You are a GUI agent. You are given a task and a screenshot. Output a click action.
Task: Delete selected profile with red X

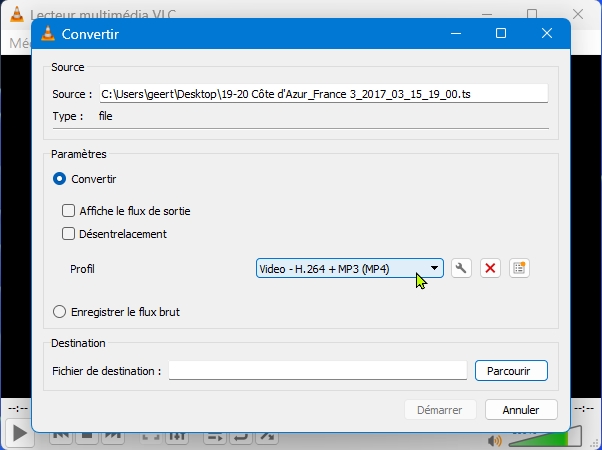tap(490, 268)
